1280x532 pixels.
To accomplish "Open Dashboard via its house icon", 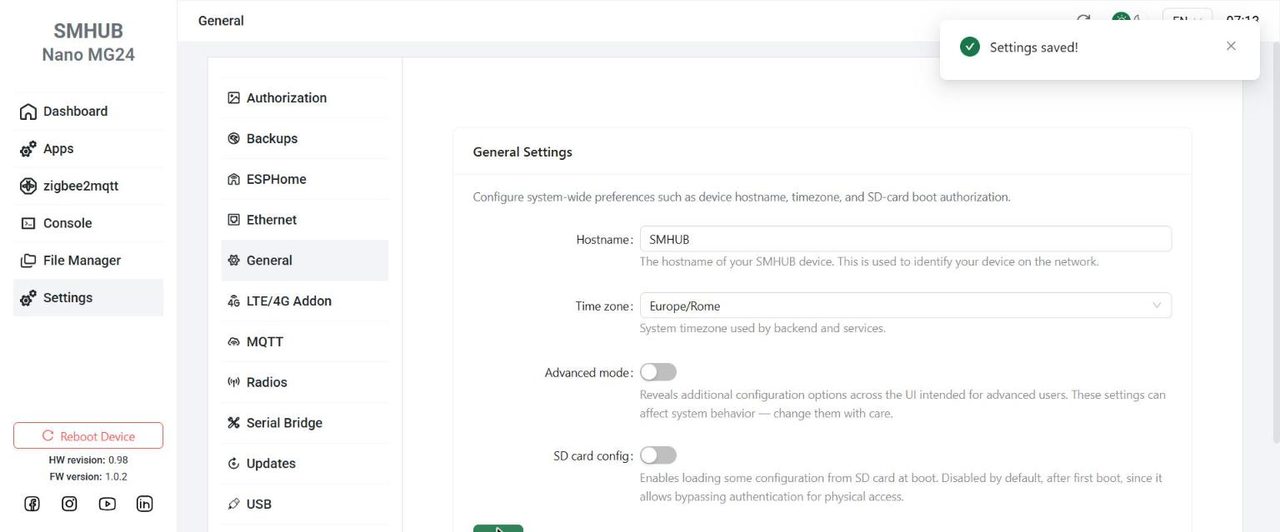I will click(x=28, y=112).
